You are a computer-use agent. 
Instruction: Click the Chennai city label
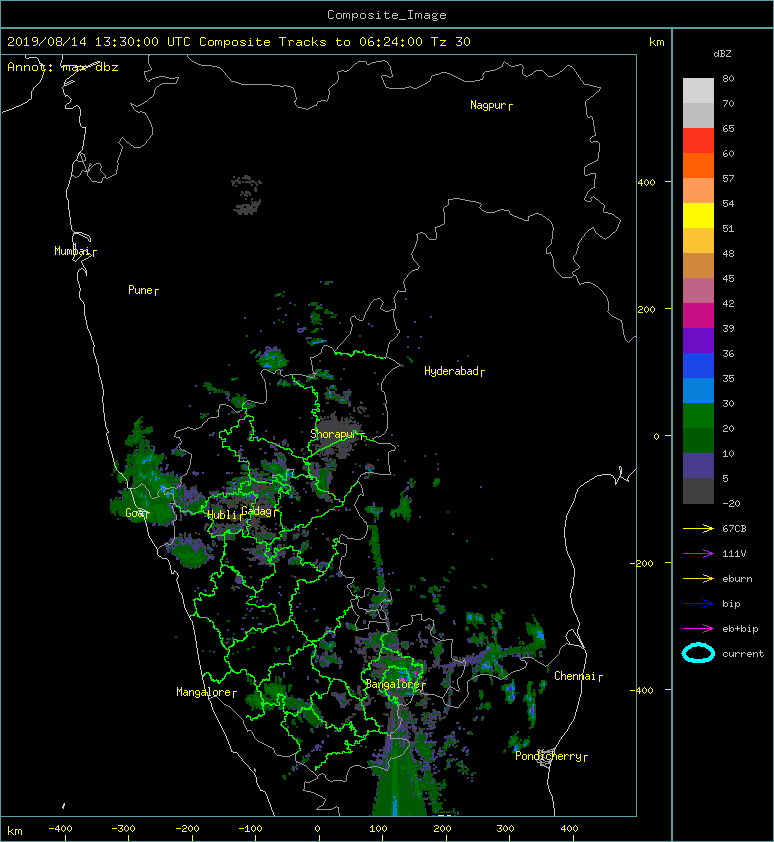(x=575, y=676)
